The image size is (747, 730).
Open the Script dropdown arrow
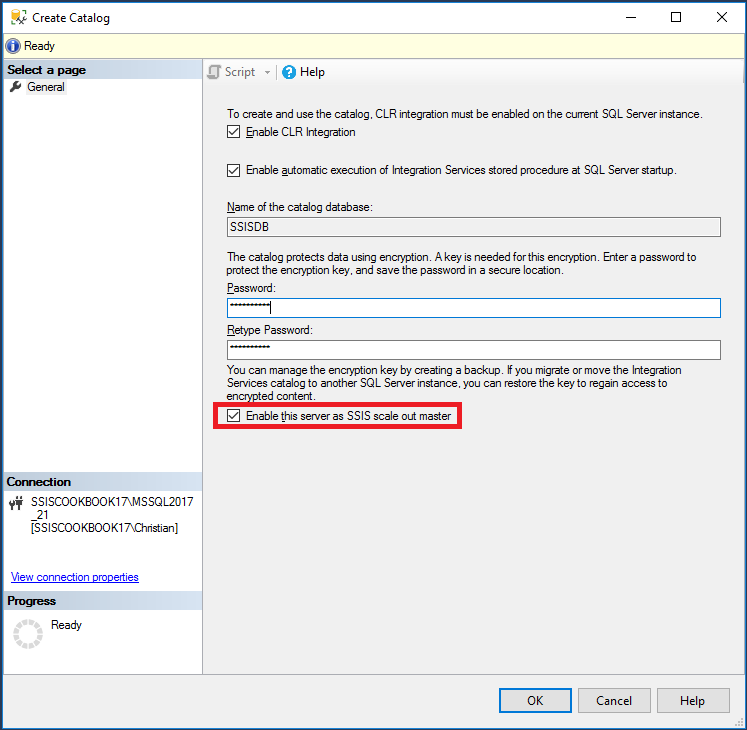[x=267, y=72]
